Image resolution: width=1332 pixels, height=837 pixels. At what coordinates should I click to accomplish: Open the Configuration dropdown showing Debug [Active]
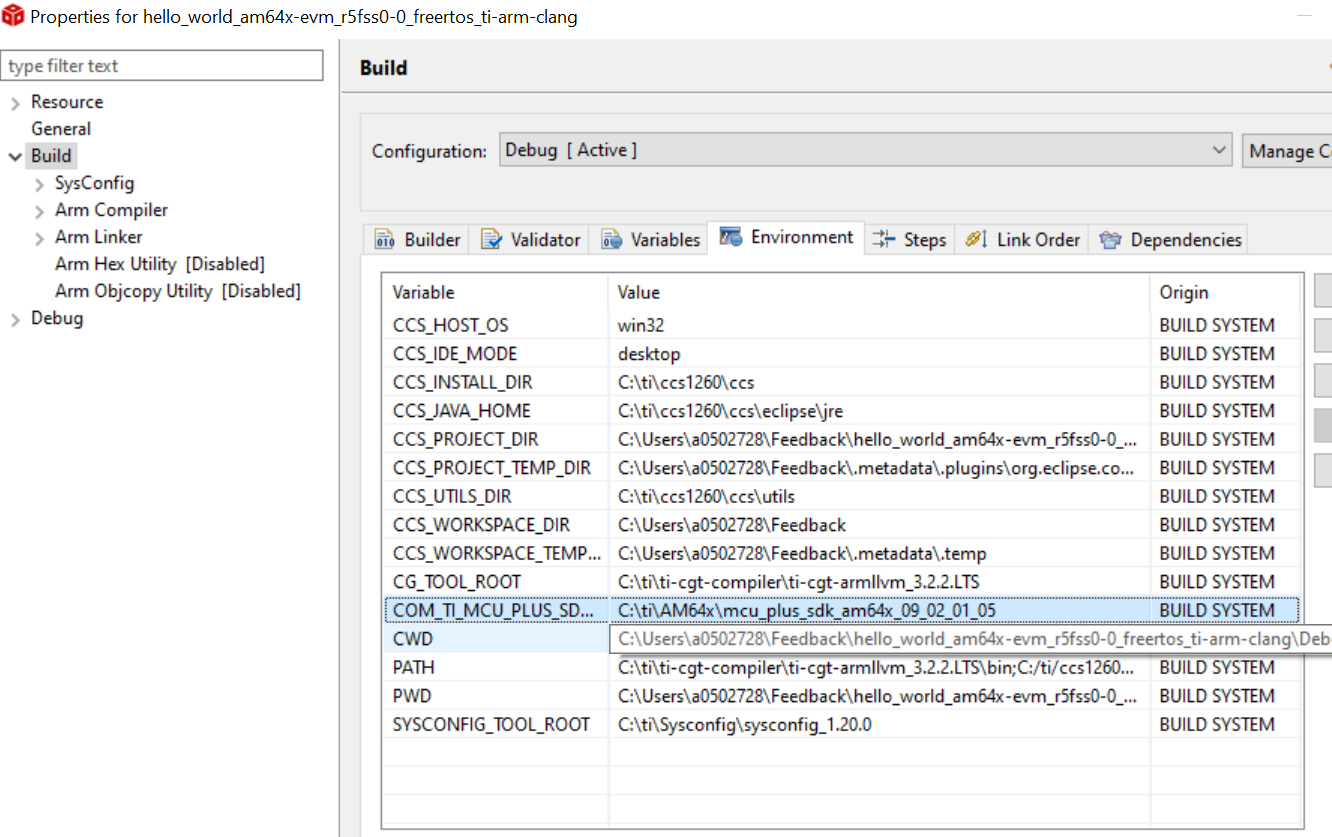(x=864, y=151)
